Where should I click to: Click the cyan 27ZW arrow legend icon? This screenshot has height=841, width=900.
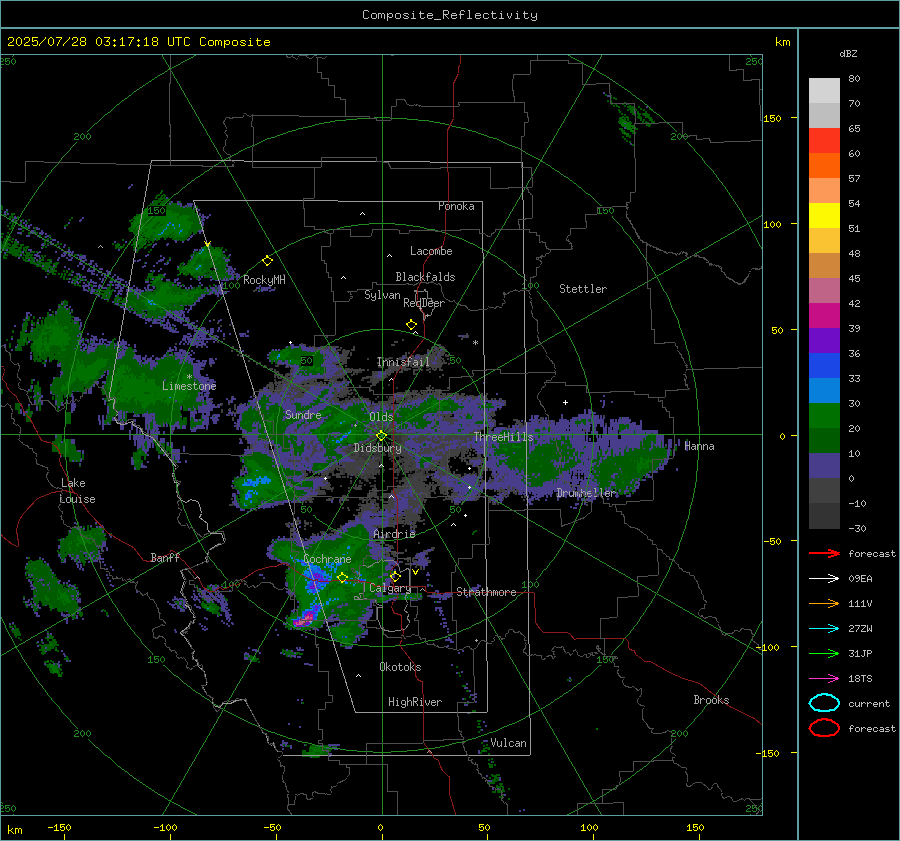[824, 629]
